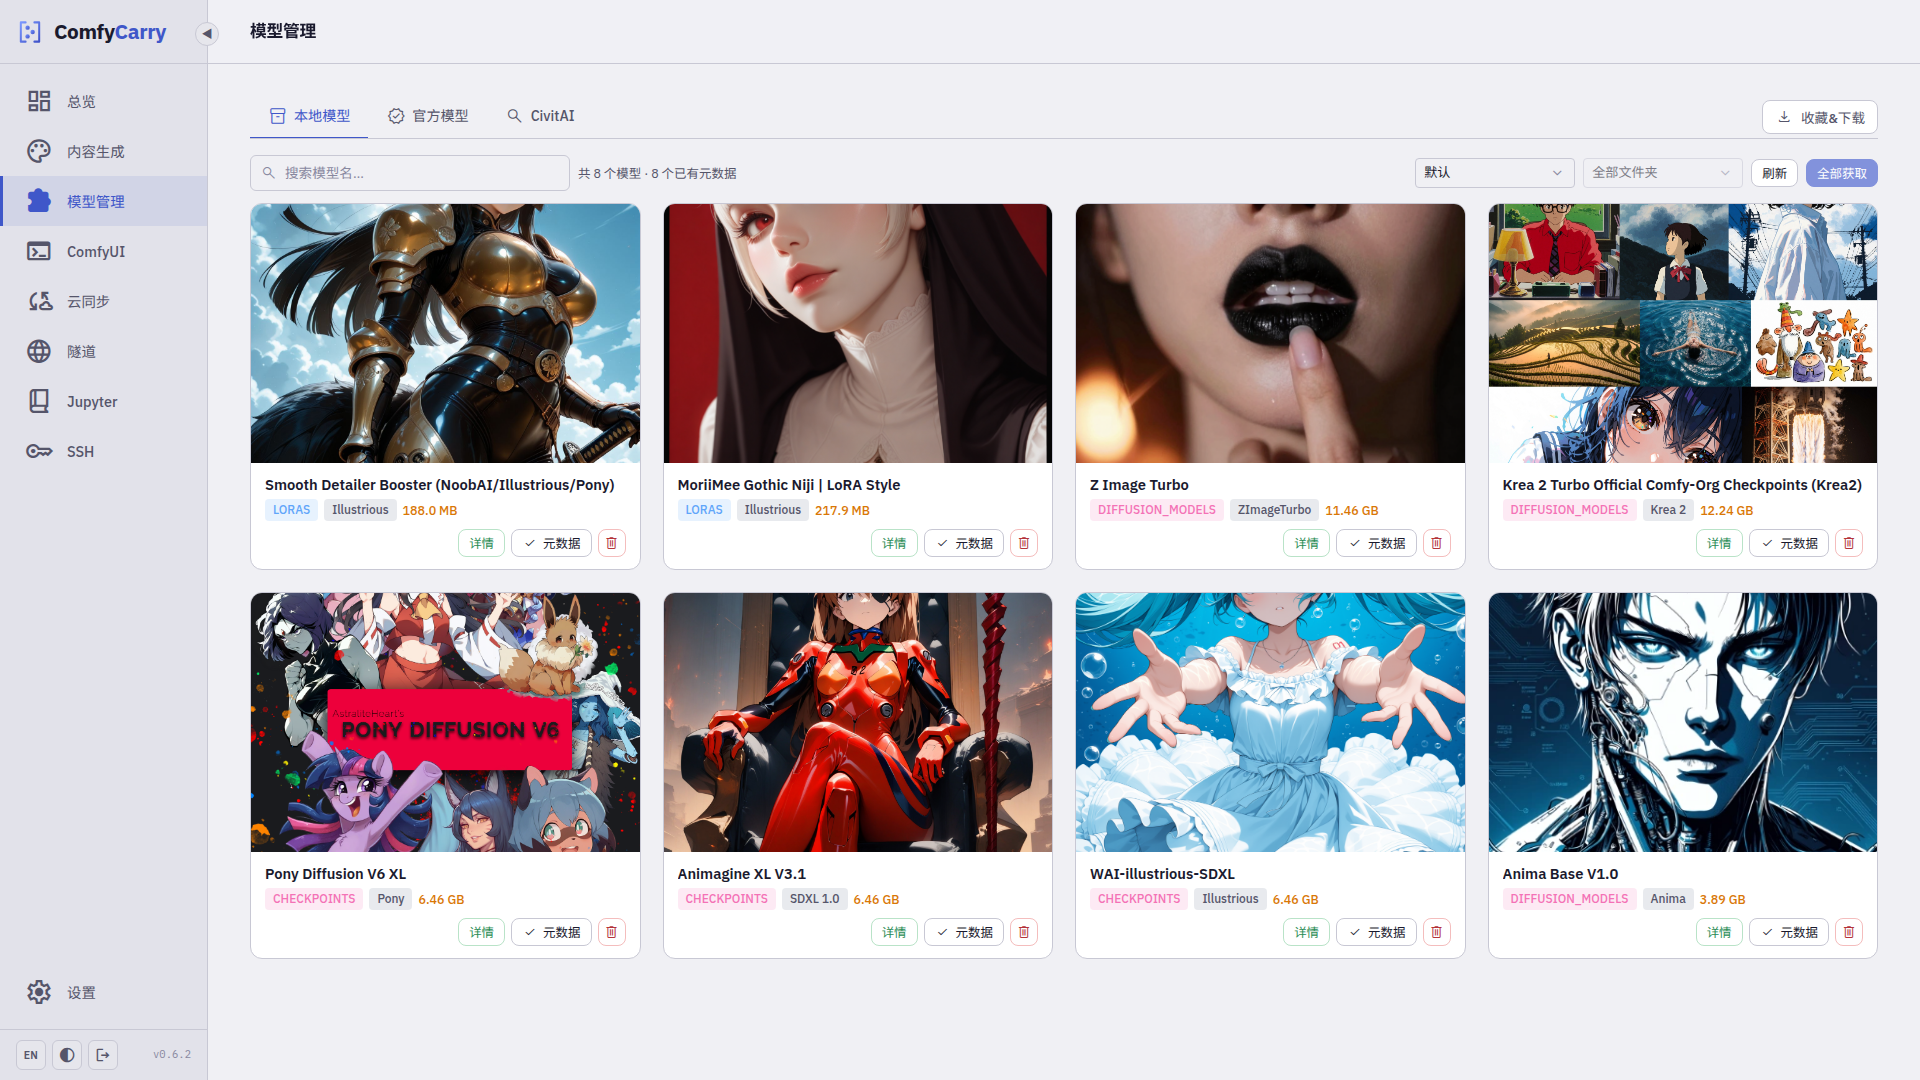This screenshot has width=1920, height=1080.
Task: Focus the 搜索模型名 search field
Action: pyautogui.click(x=410, y=173)
